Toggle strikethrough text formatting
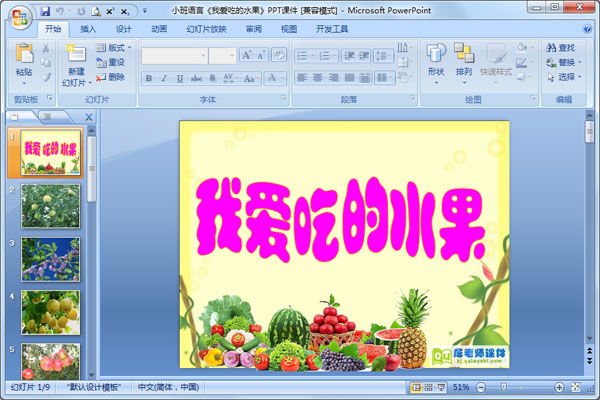The image size is (600, 400). [x=196, y=78]
